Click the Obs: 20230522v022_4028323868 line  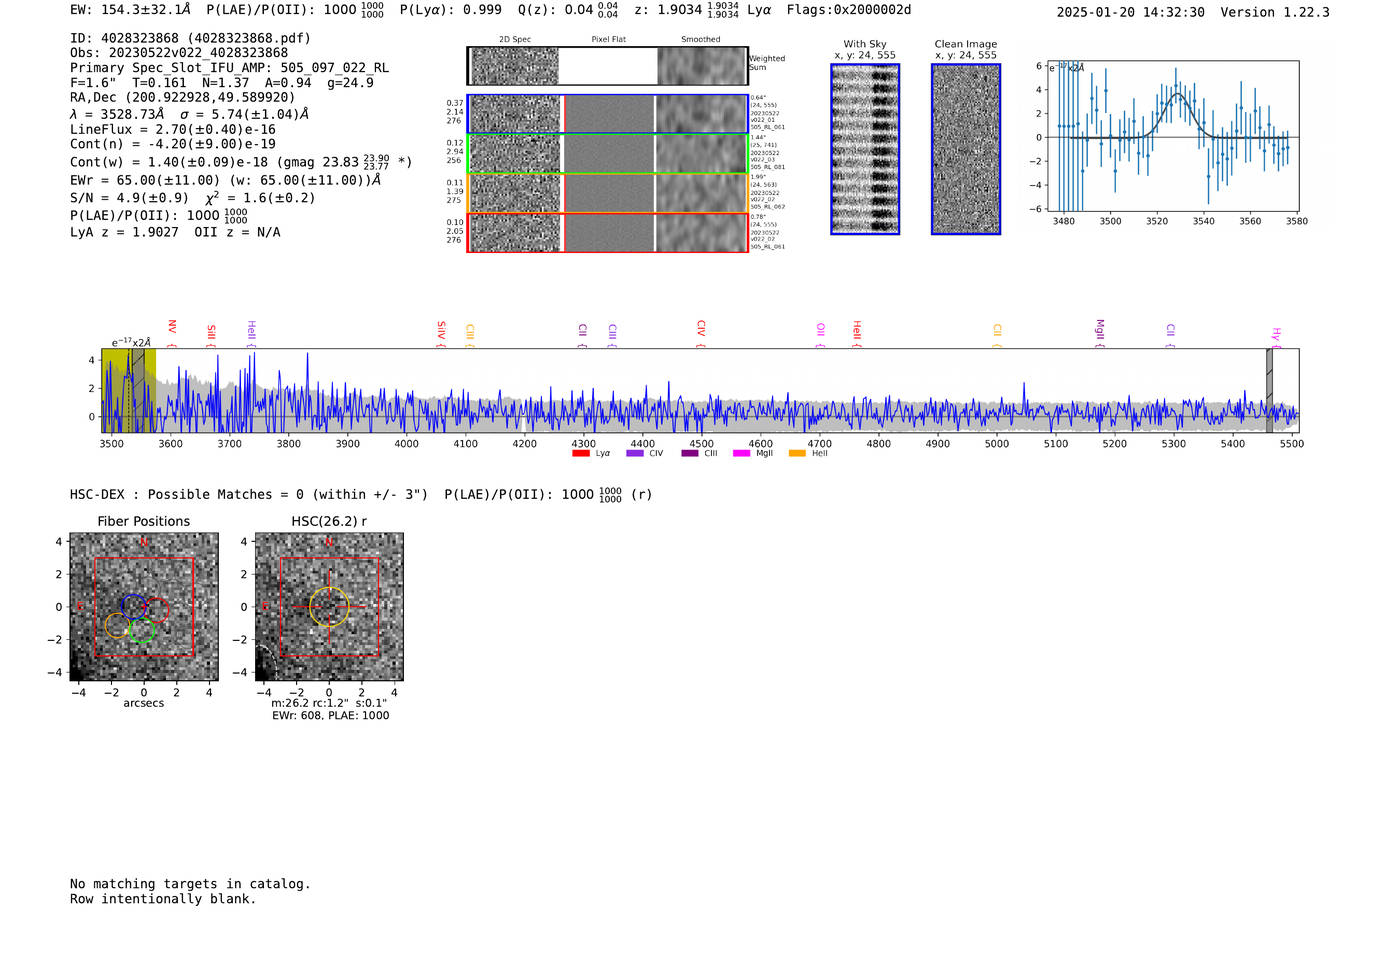179,53
